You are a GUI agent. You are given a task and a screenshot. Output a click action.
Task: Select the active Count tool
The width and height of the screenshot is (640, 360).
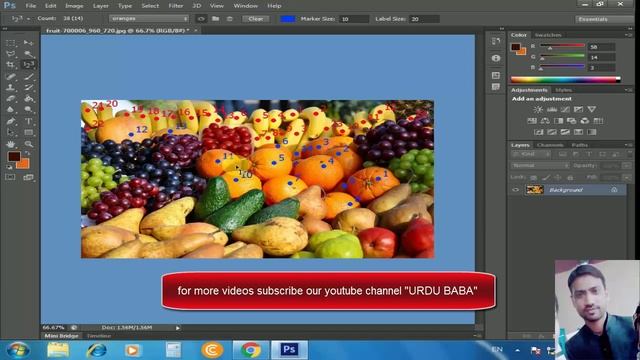coord(28,64)
